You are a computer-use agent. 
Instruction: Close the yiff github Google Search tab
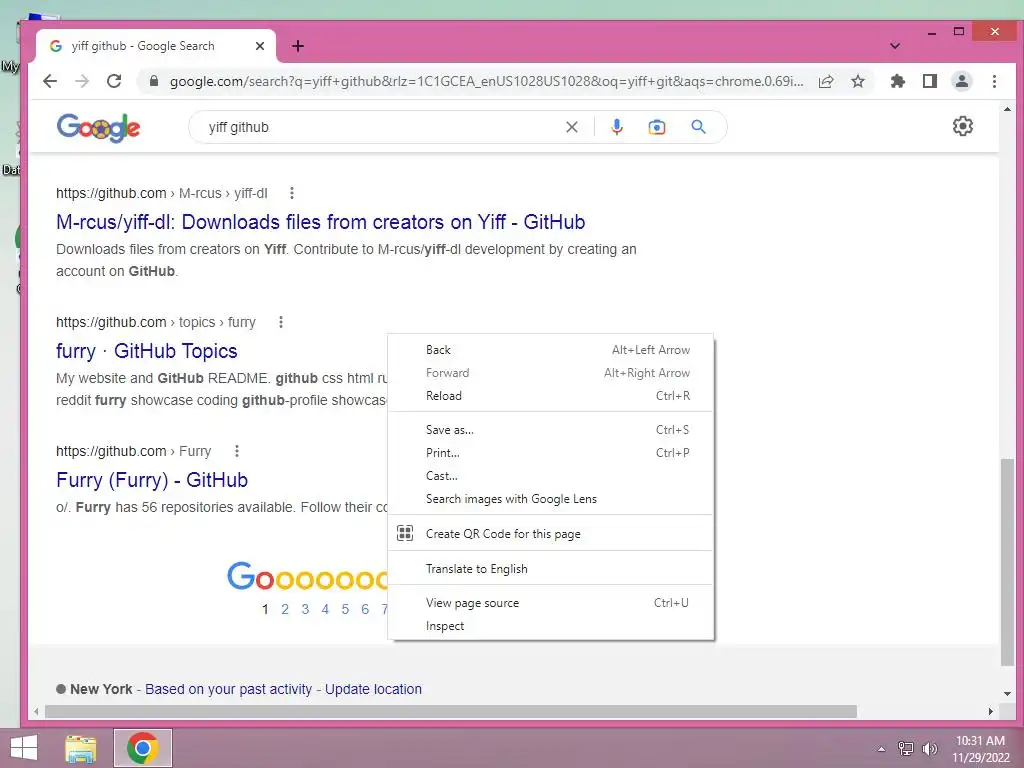tap(260, 46)
